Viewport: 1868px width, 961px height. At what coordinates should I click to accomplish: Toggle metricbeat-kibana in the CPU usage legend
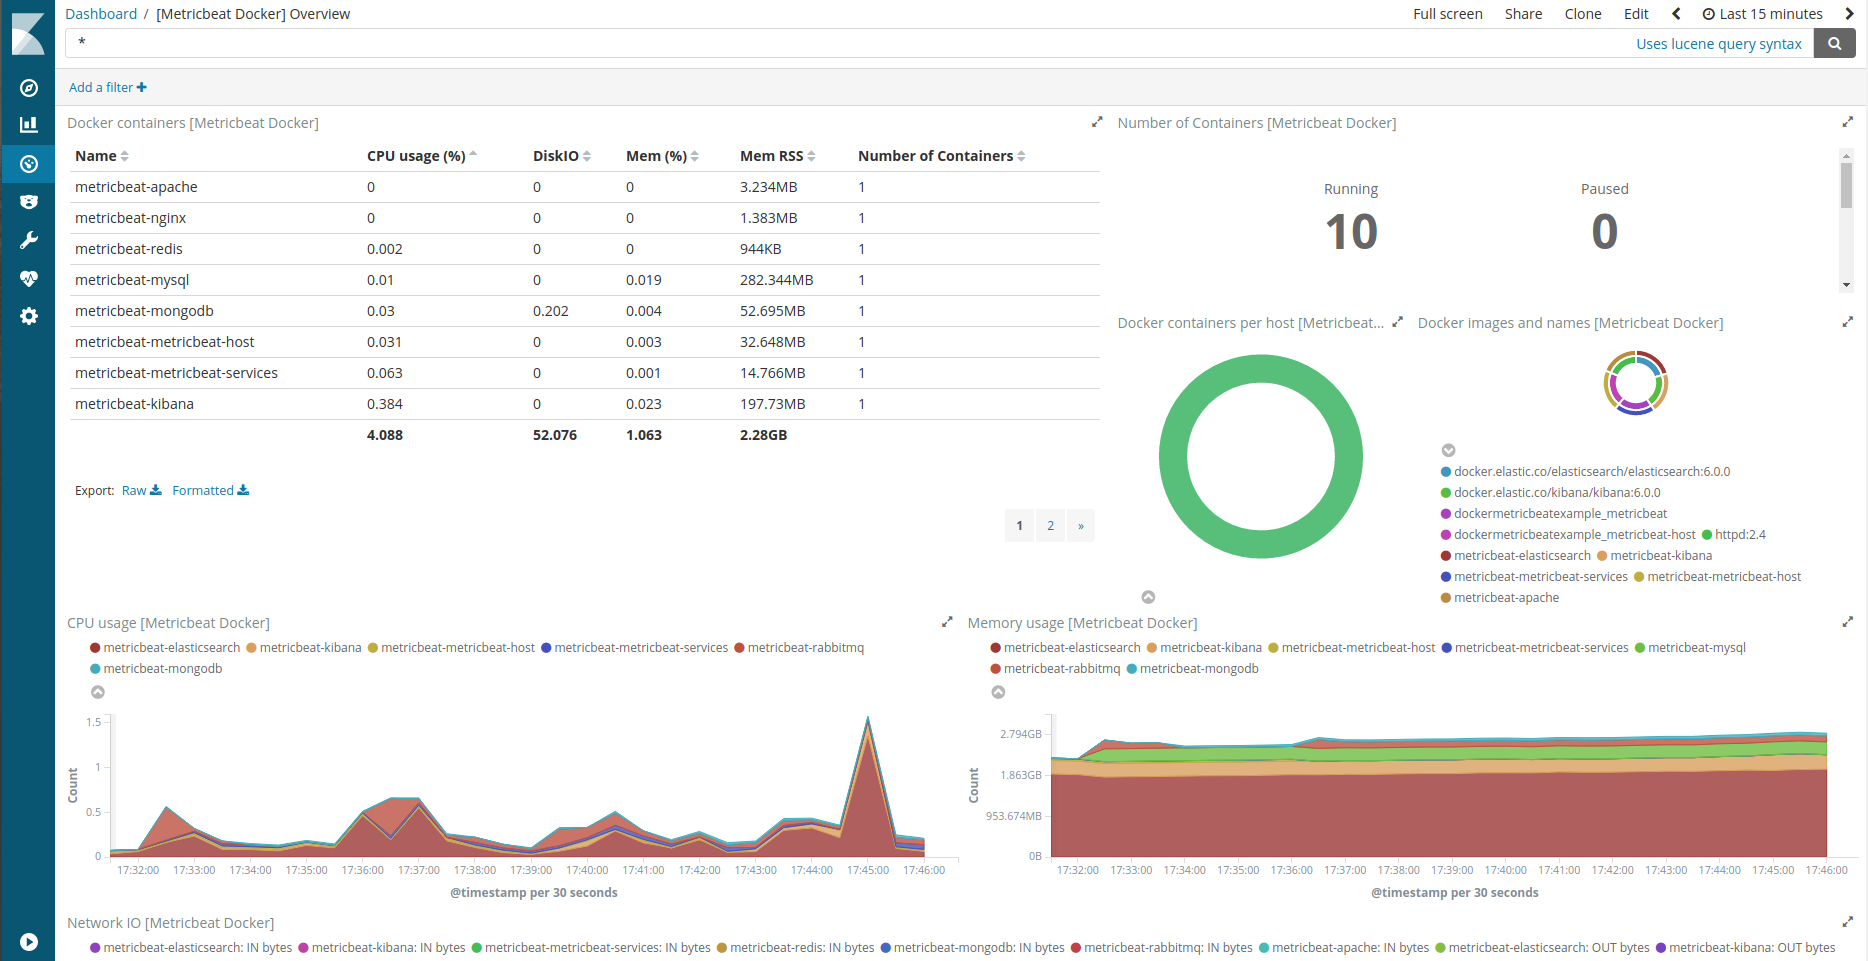(304, 648)
